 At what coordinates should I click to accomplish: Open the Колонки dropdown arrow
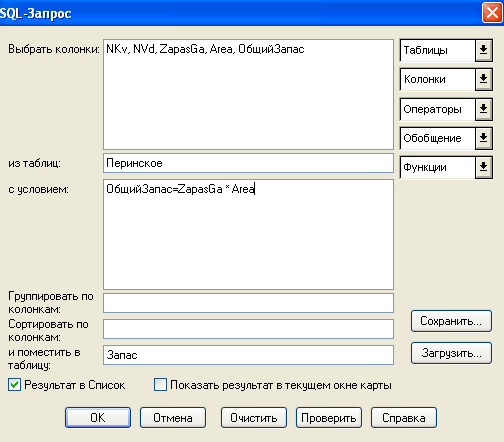484,80
